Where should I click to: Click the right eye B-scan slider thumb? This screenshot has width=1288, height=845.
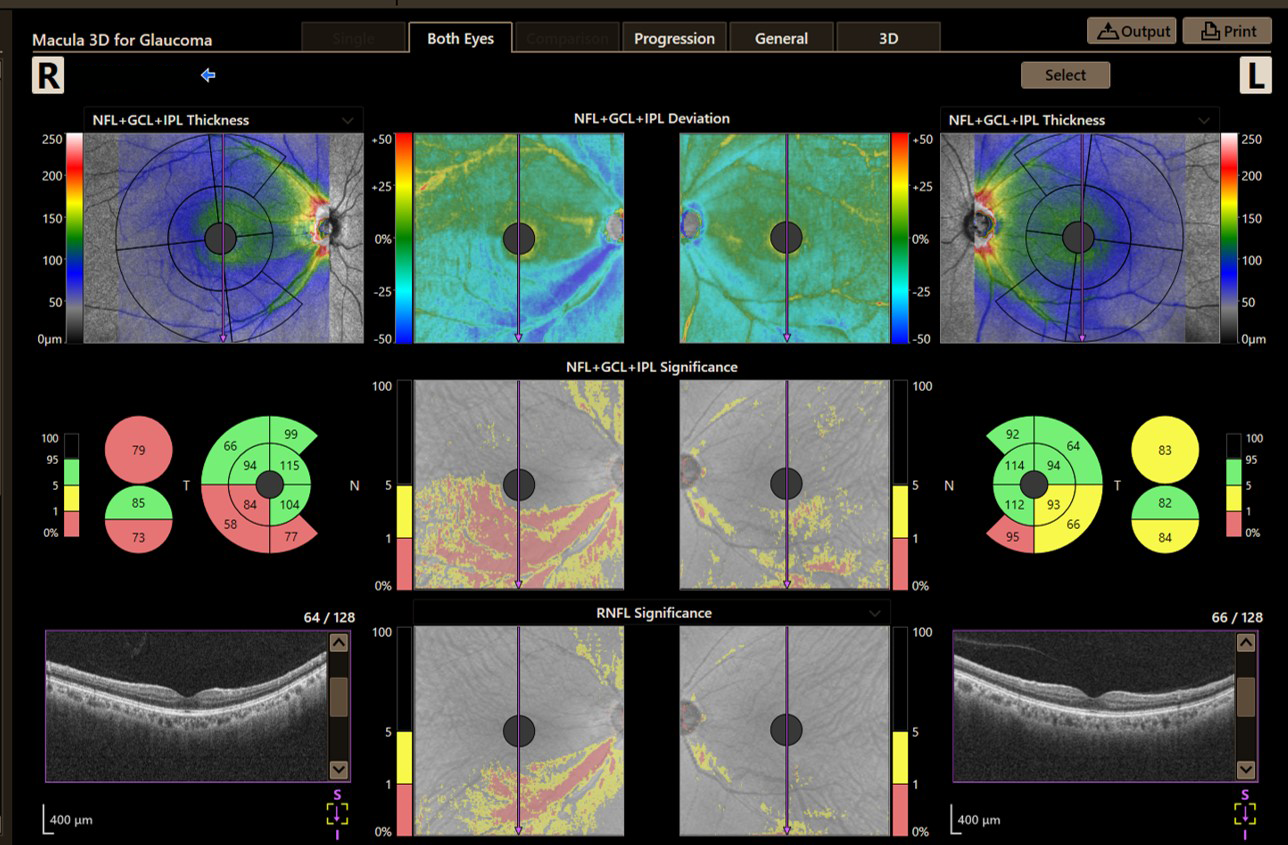coord(338,696)
